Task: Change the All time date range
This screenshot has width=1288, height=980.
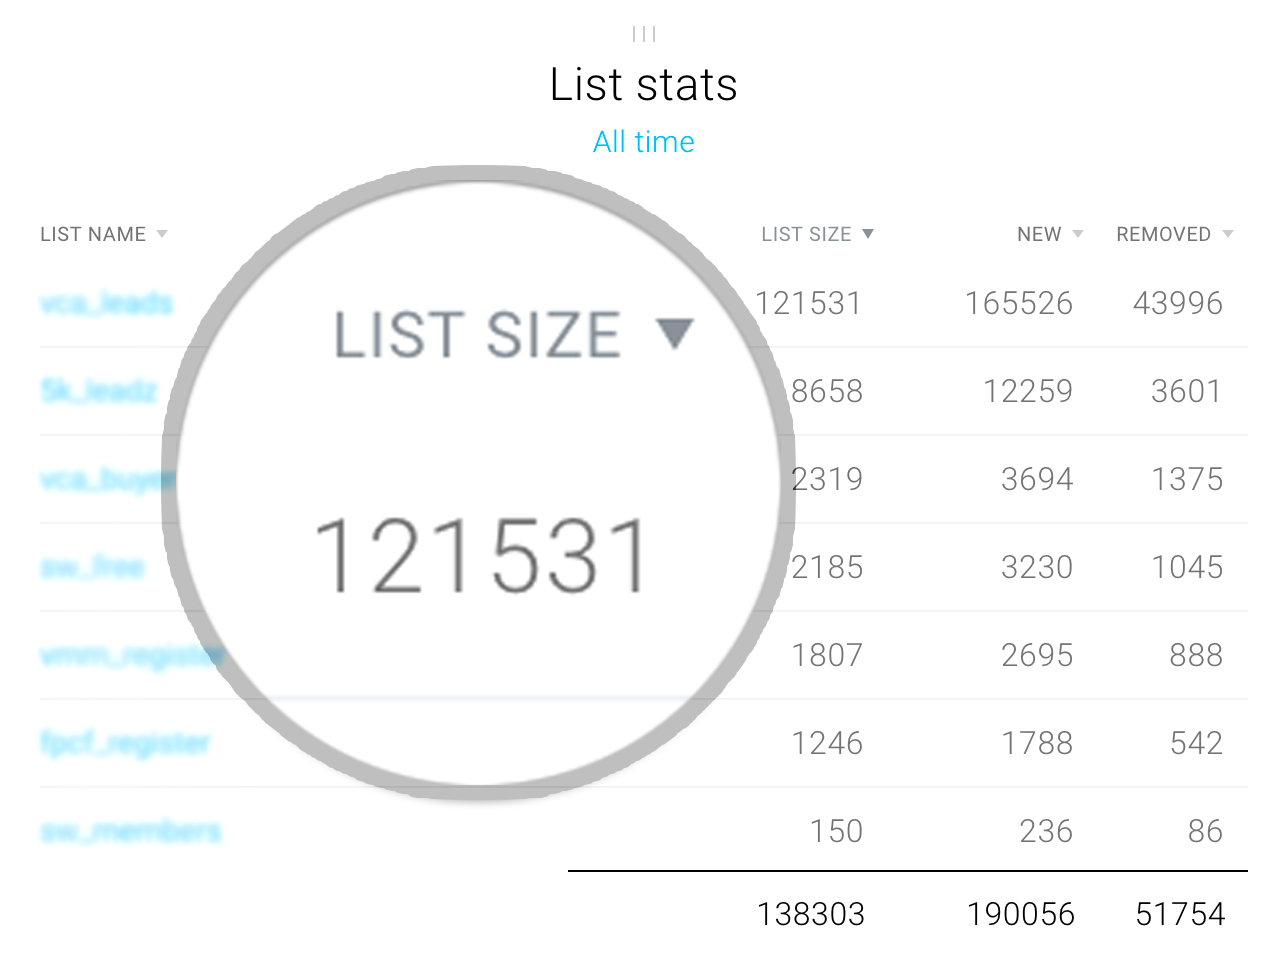Action: 643,141
